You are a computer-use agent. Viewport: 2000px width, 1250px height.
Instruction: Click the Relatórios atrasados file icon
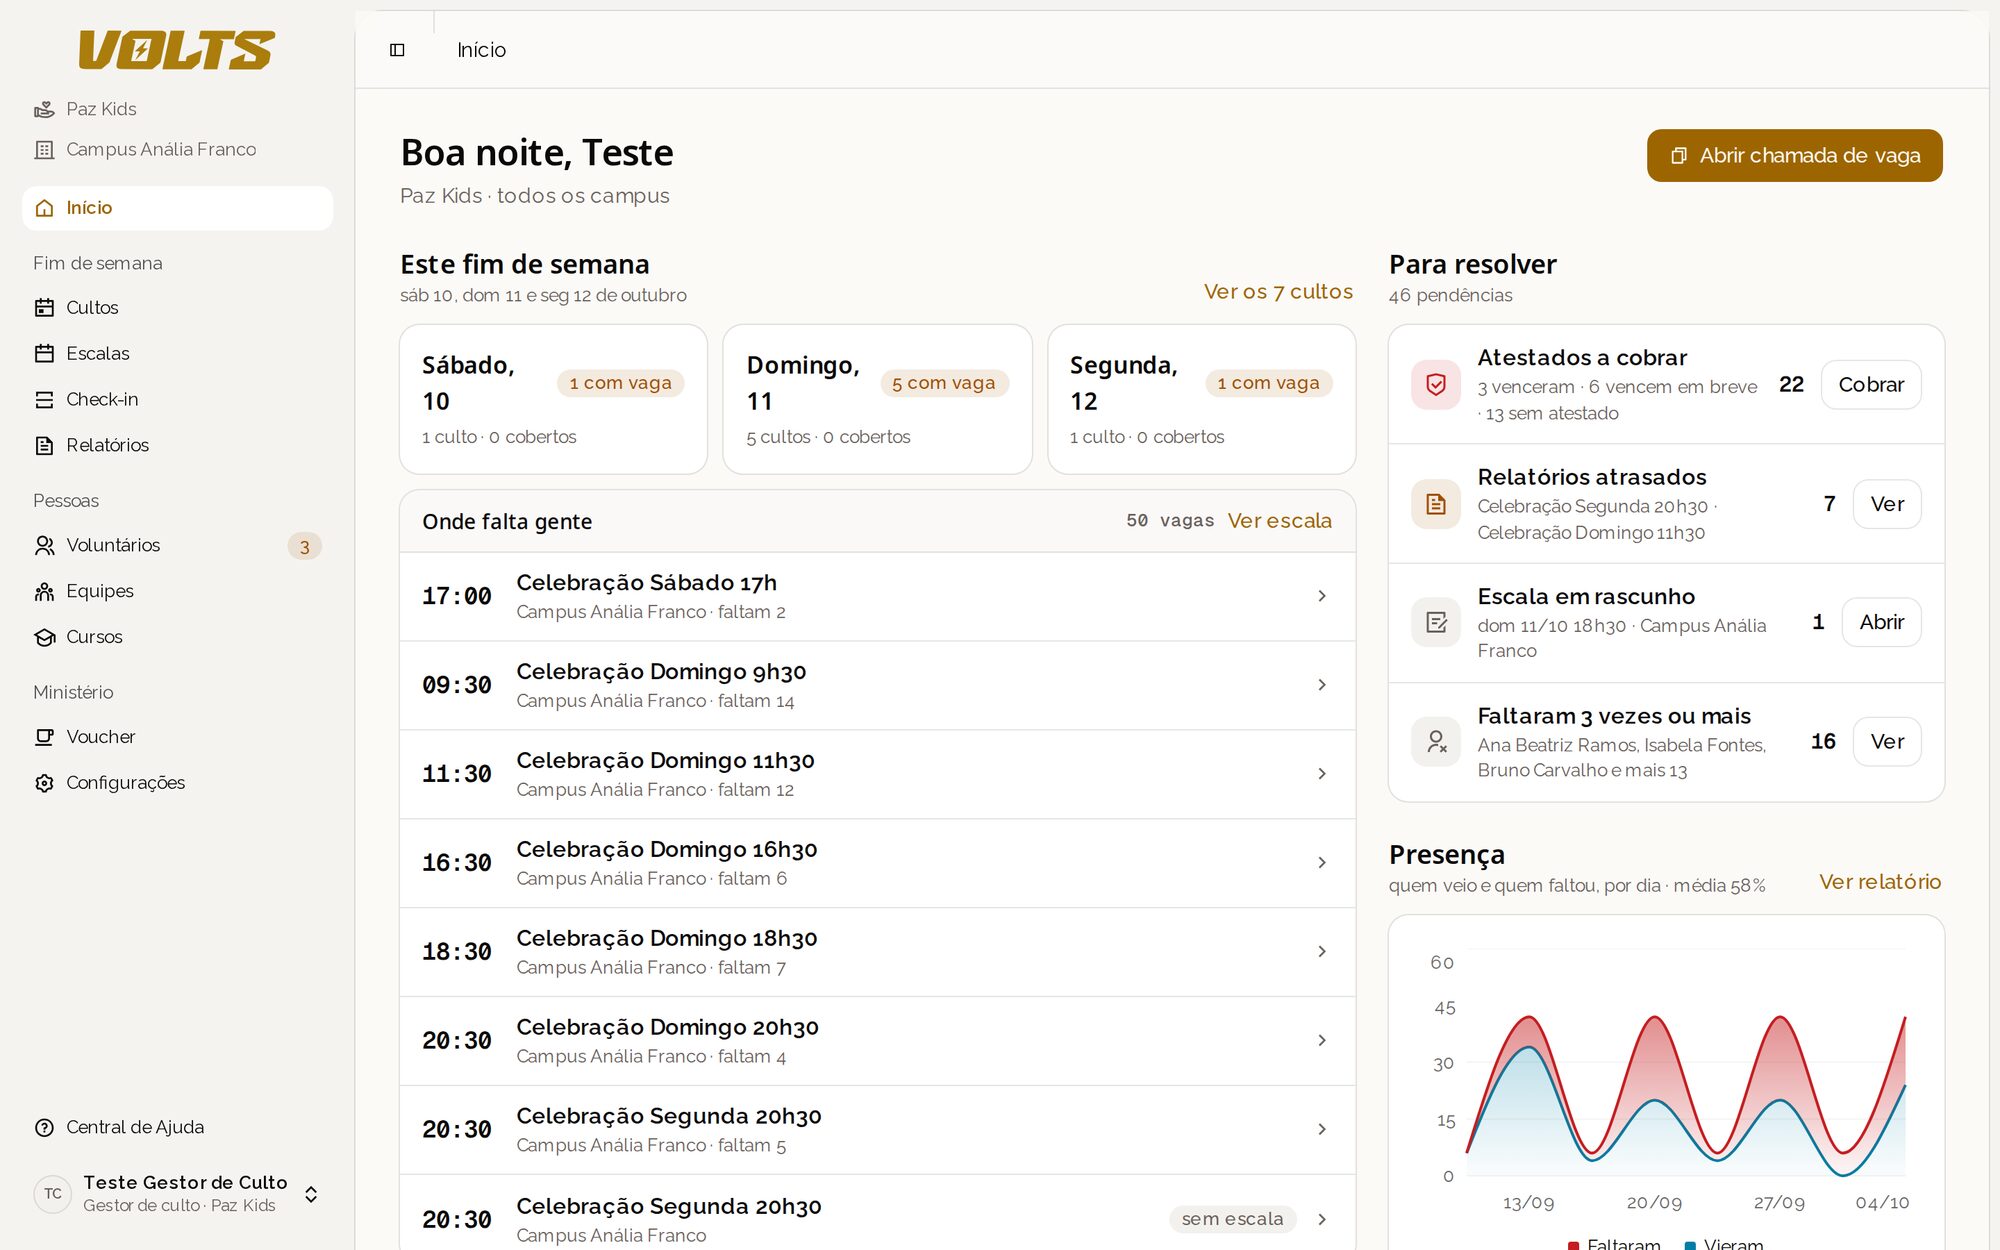(x=1436, y=504)
